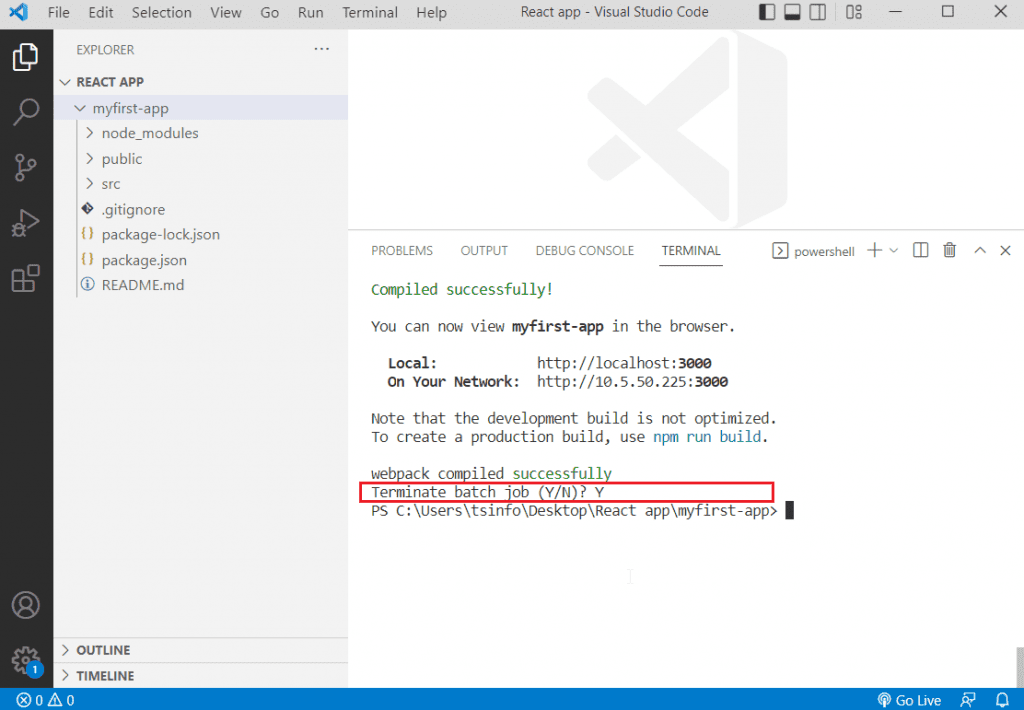Select the powershell terminal label
This screenshot has height=710, width=1024.
(x=813, y=251)
